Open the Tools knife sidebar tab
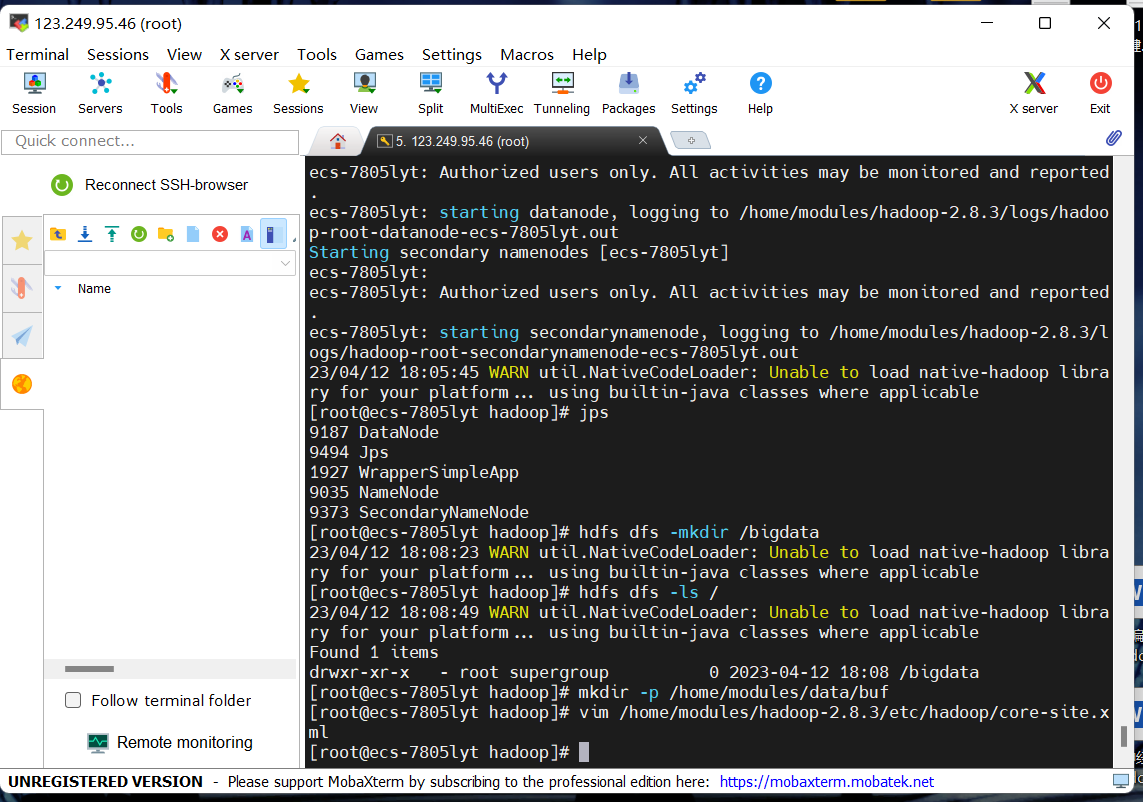Viewport: 1143px width, 802px height. [x=22, y=288]
